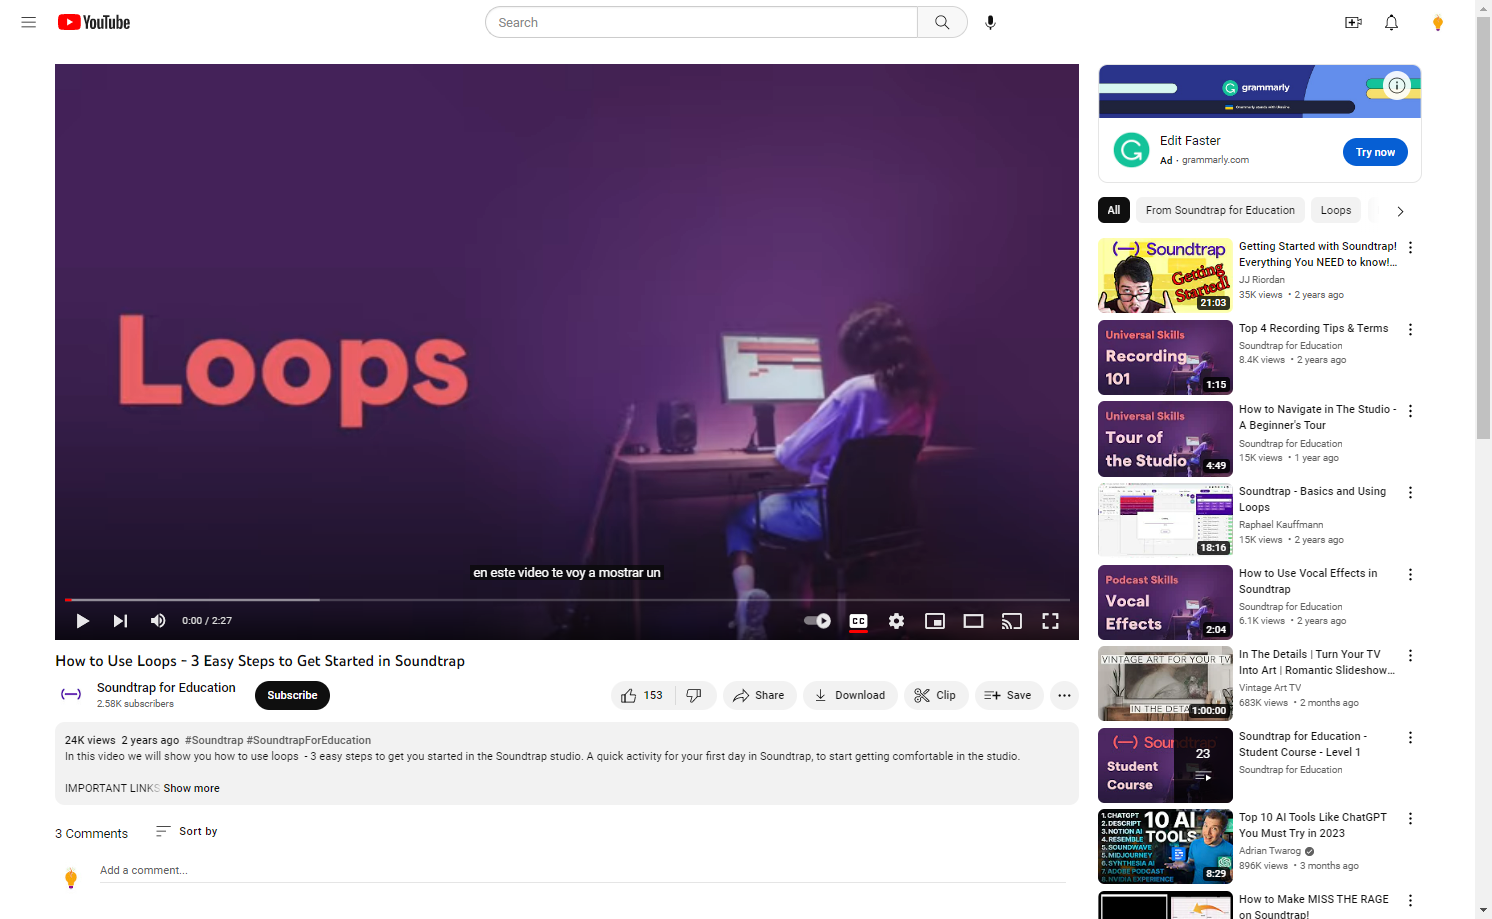Create a Clip of the video
This screenshot has height=919, width=1492.
click(x=936, y=695)
